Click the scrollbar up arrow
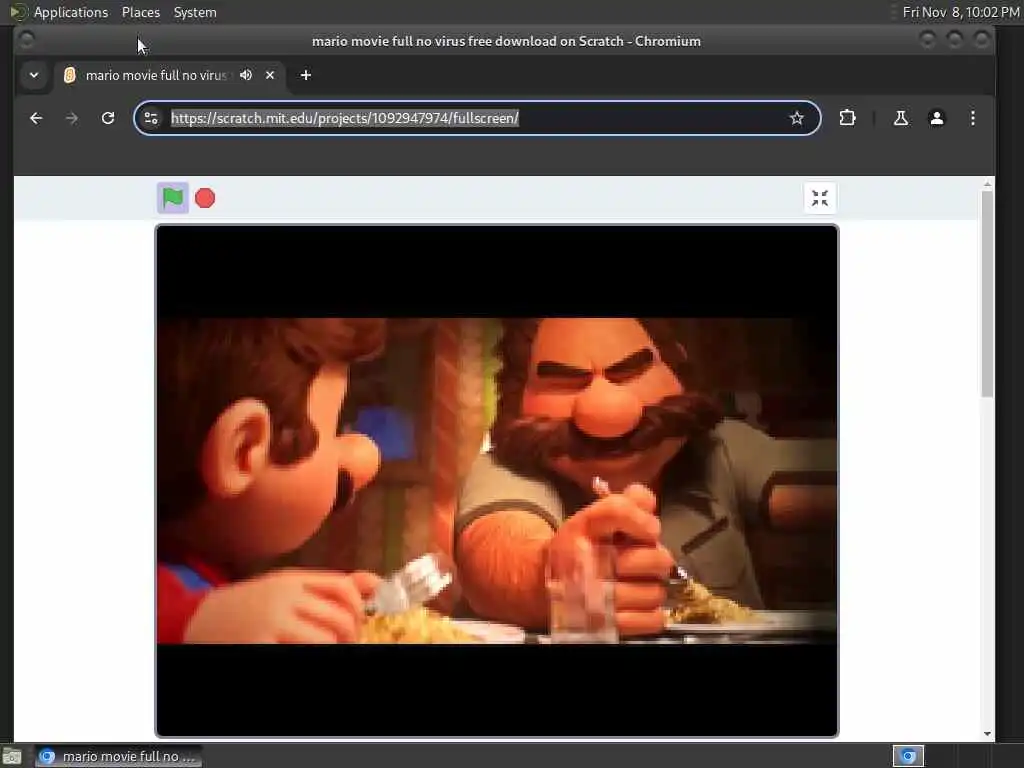 pyautogui.click(x=987, y=185)
